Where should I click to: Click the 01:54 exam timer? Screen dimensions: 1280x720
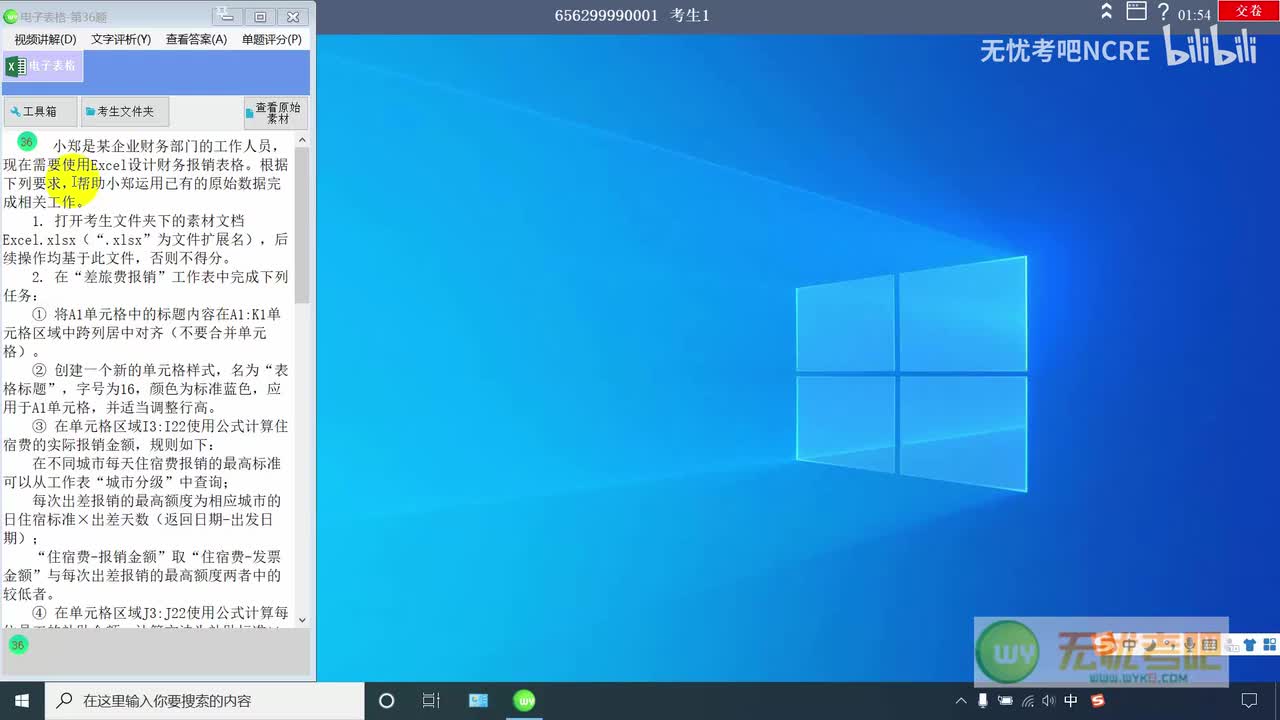coord(1194,15)
